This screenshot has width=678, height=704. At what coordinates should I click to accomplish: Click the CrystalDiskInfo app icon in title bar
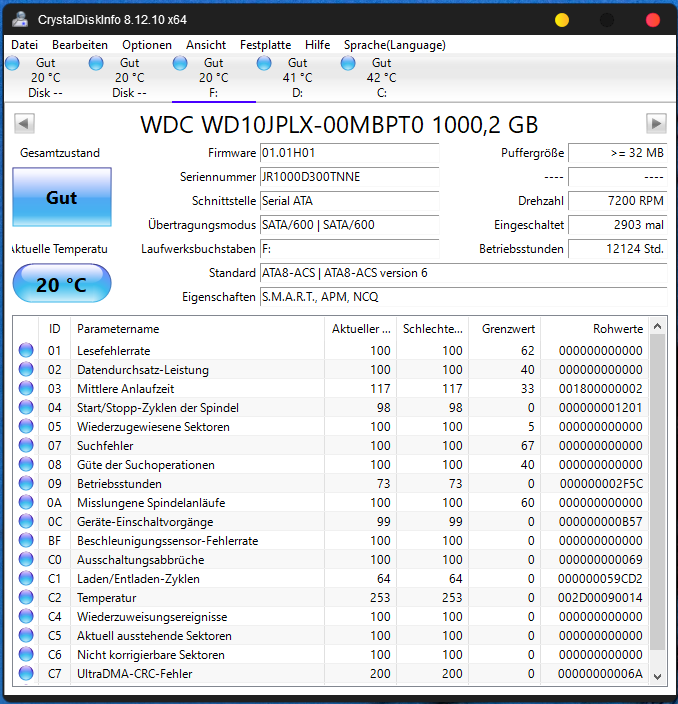click(x=19, y=19)
